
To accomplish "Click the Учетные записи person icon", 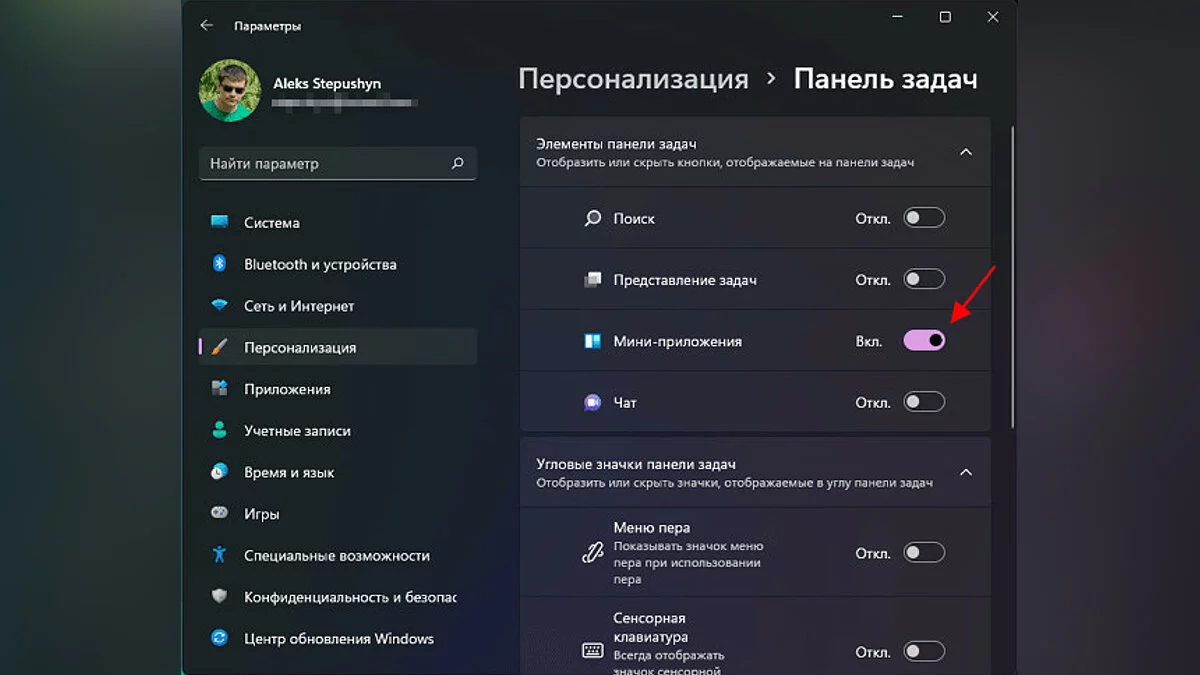I will 219,431.
